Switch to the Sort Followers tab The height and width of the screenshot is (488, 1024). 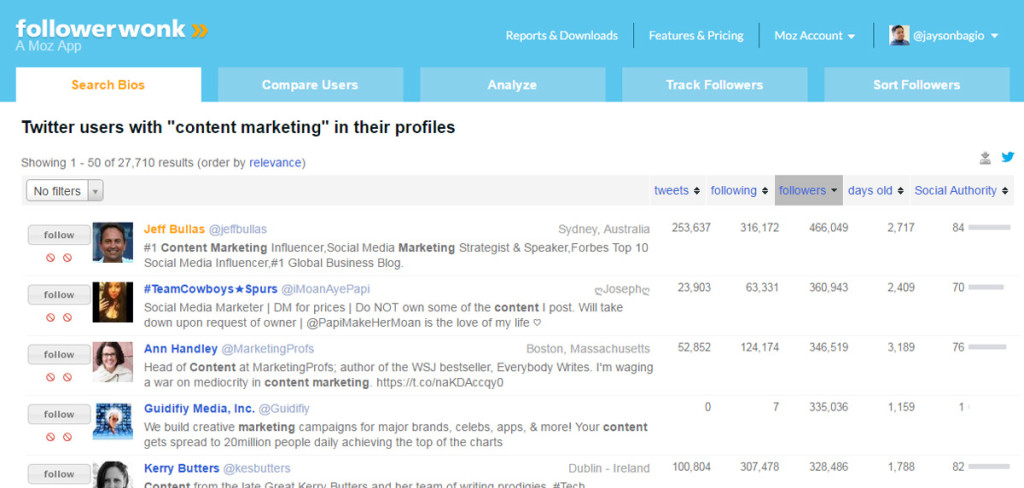point(916,85)
